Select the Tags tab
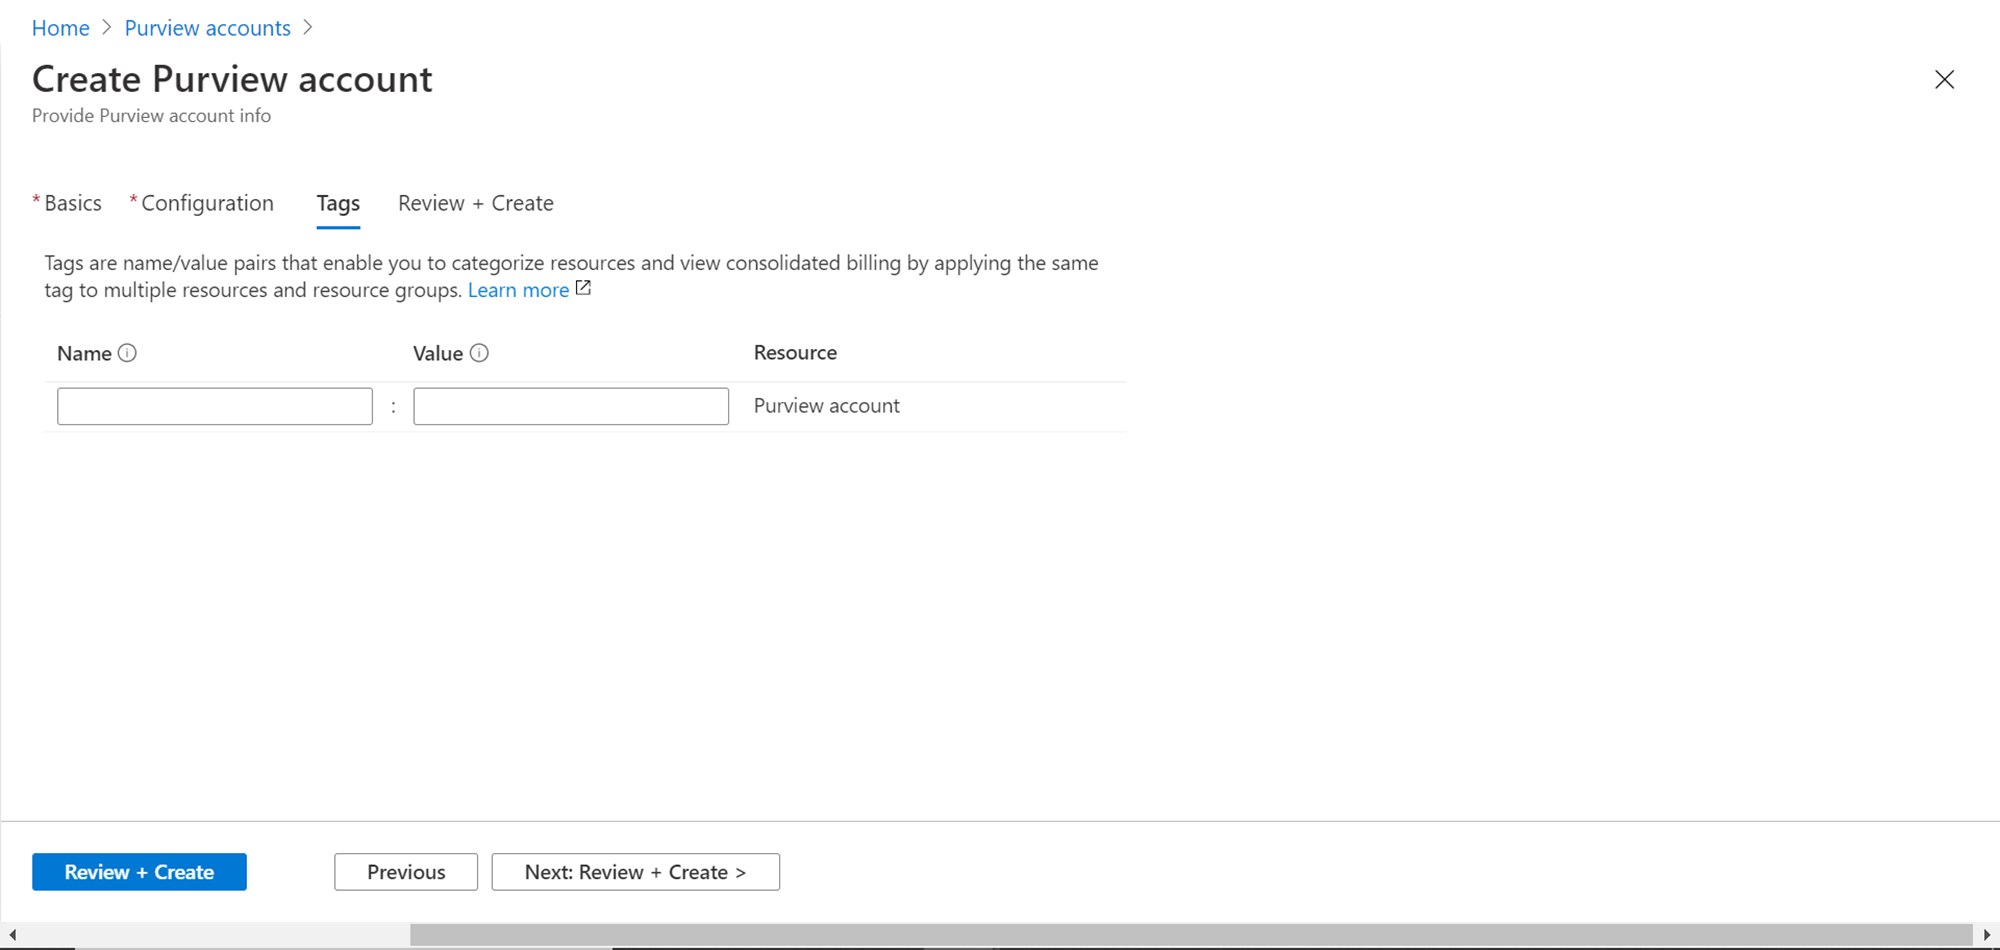 pos(338,204)
